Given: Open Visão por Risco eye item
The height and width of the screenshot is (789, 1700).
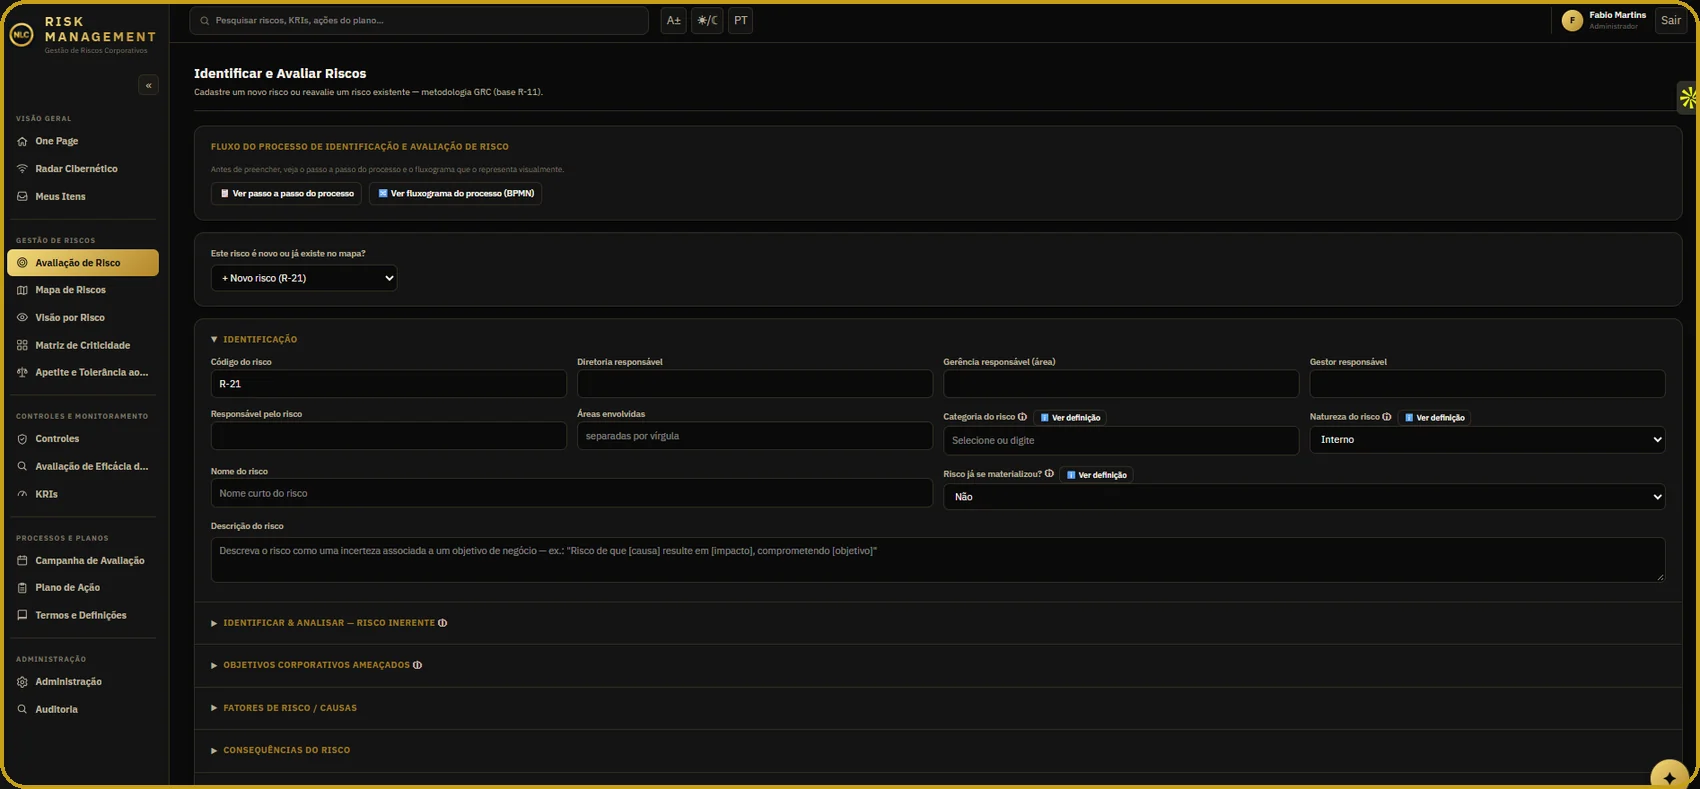Looking at the screenshot, I should (x=83, y=318).
